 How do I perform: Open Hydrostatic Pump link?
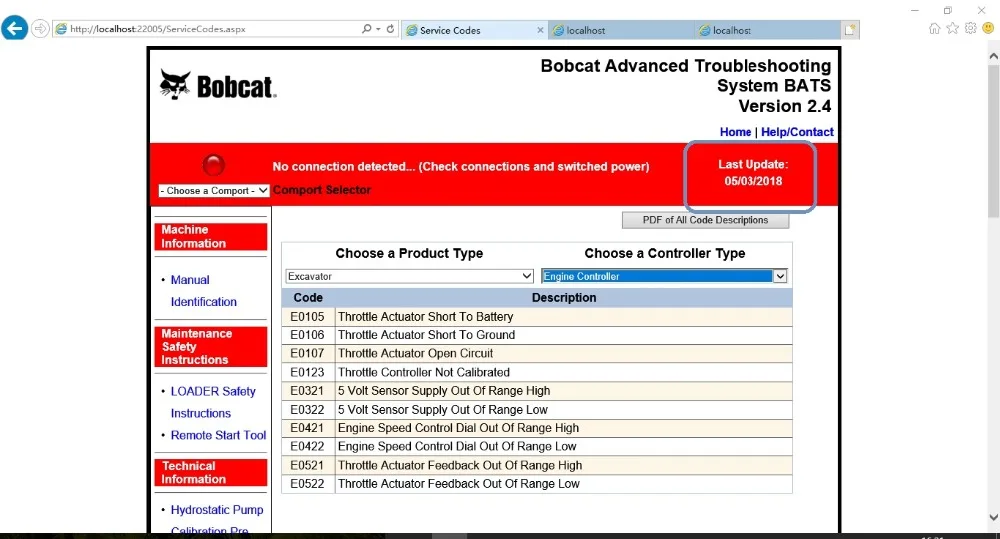coord(217,510)
